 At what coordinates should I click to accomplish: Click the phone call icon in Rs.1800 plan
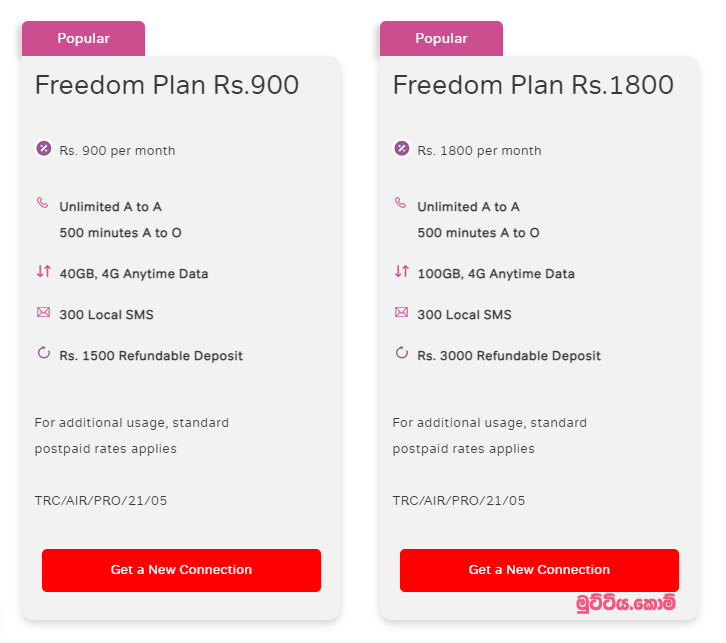coord(401,203)
